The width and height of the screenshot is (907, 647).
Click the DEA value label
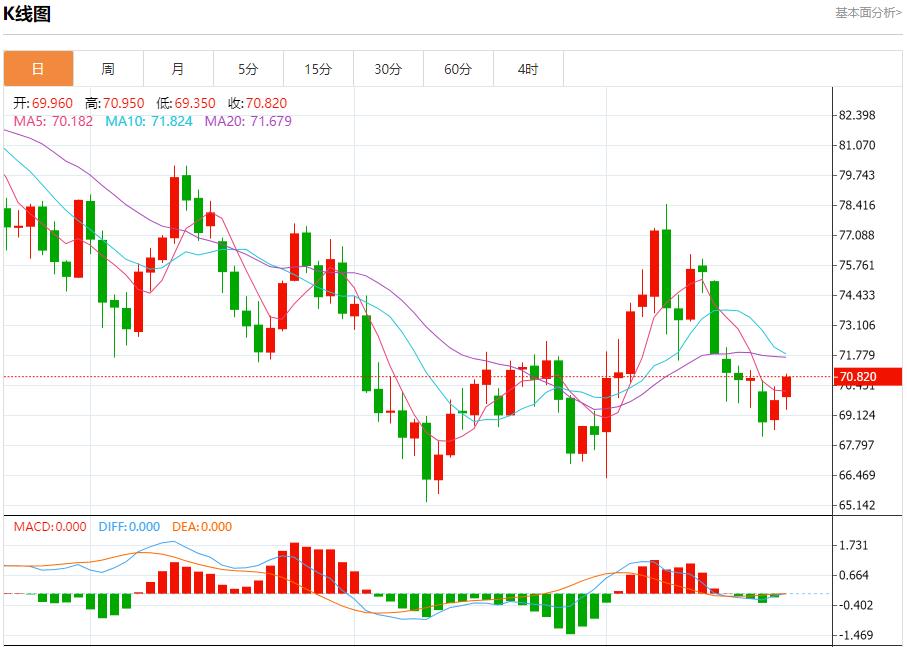point(201,527)
